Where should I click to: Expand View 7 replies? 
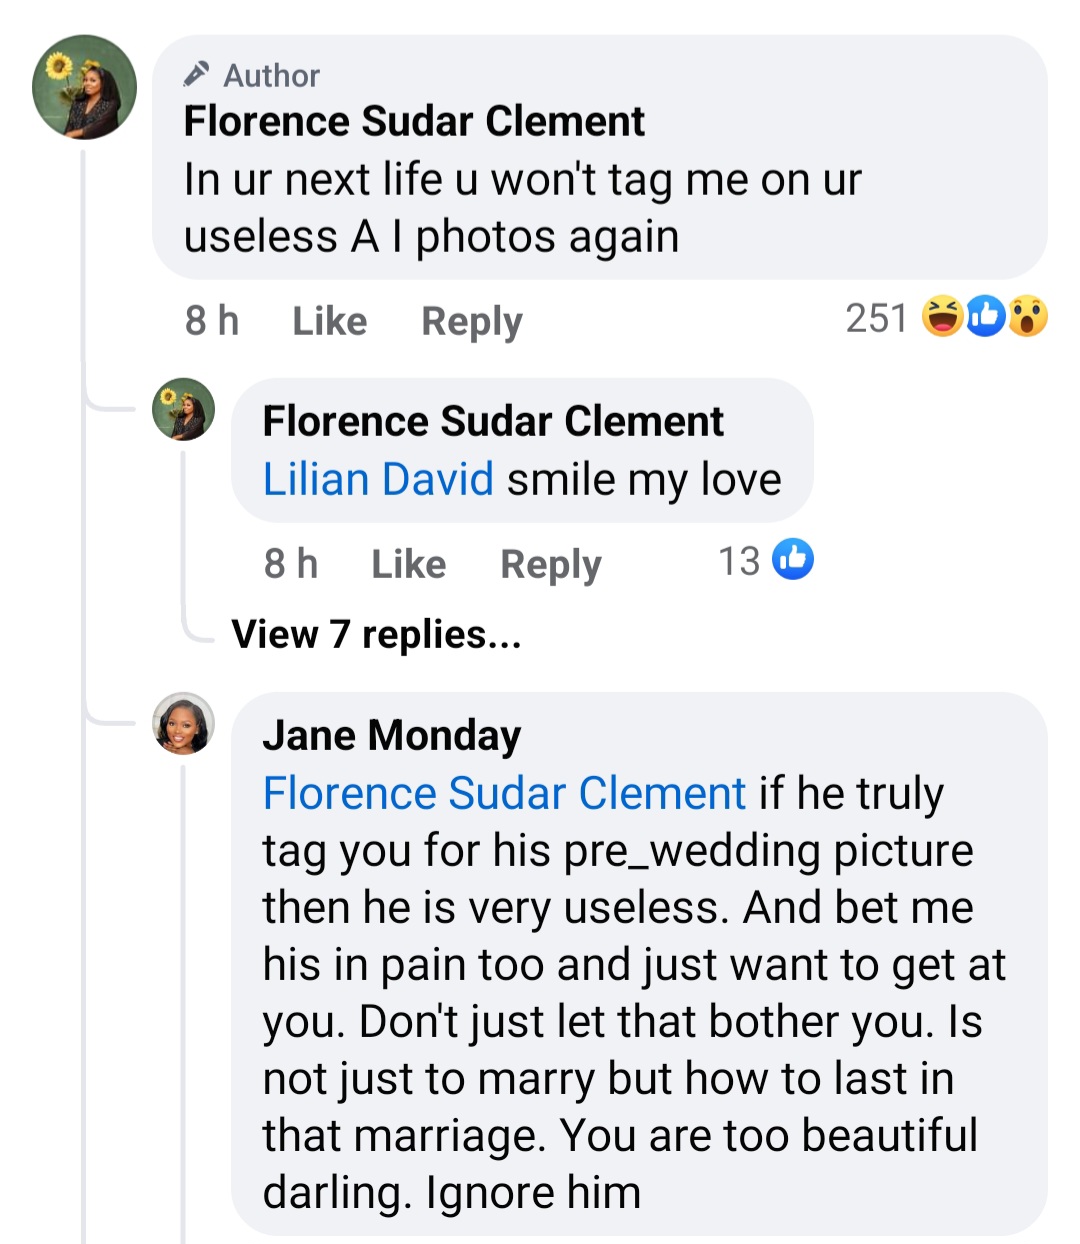coord(376,634)
